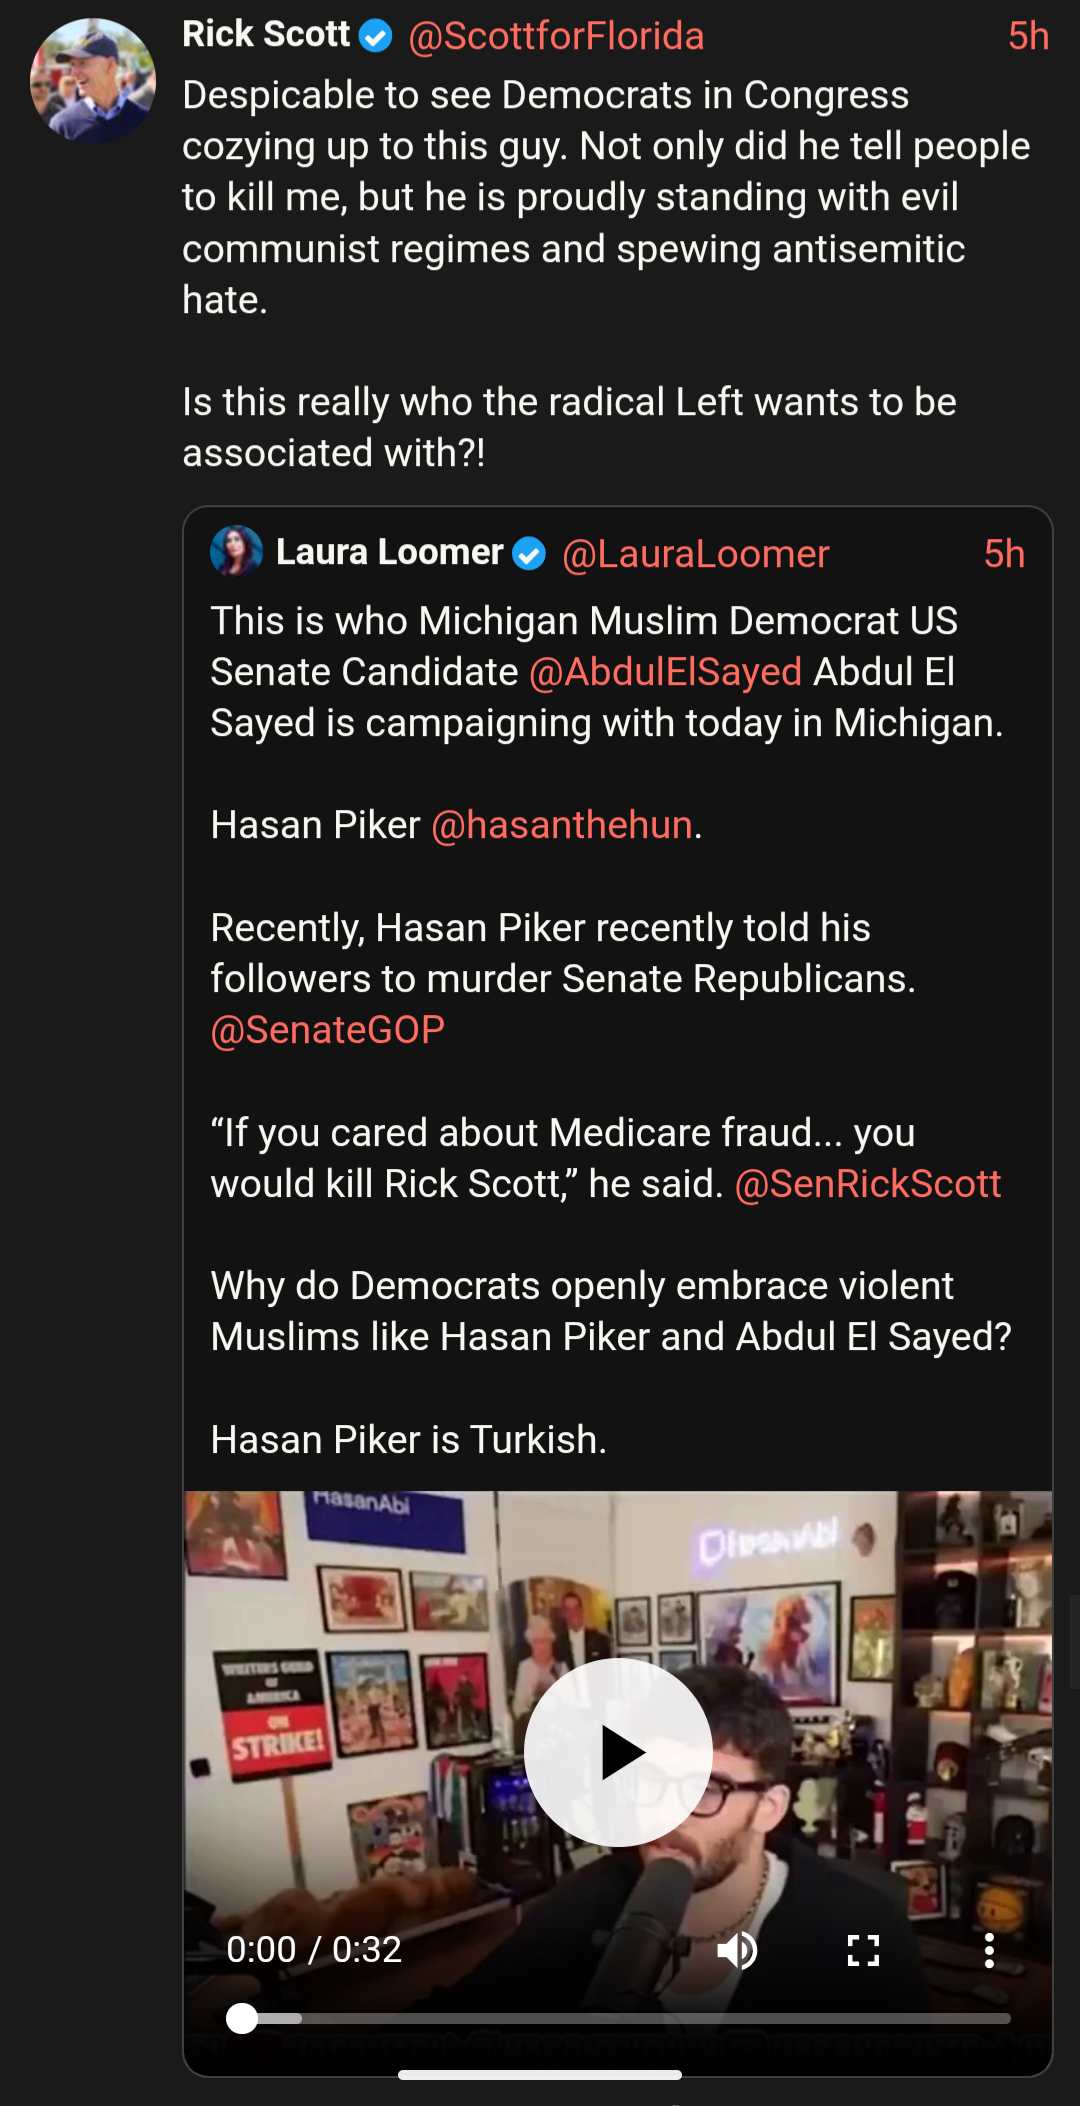Open the @hasanthehun mention
Image resolution: width=1080 pixels, height=2106 pixels.
pos(562,825)
